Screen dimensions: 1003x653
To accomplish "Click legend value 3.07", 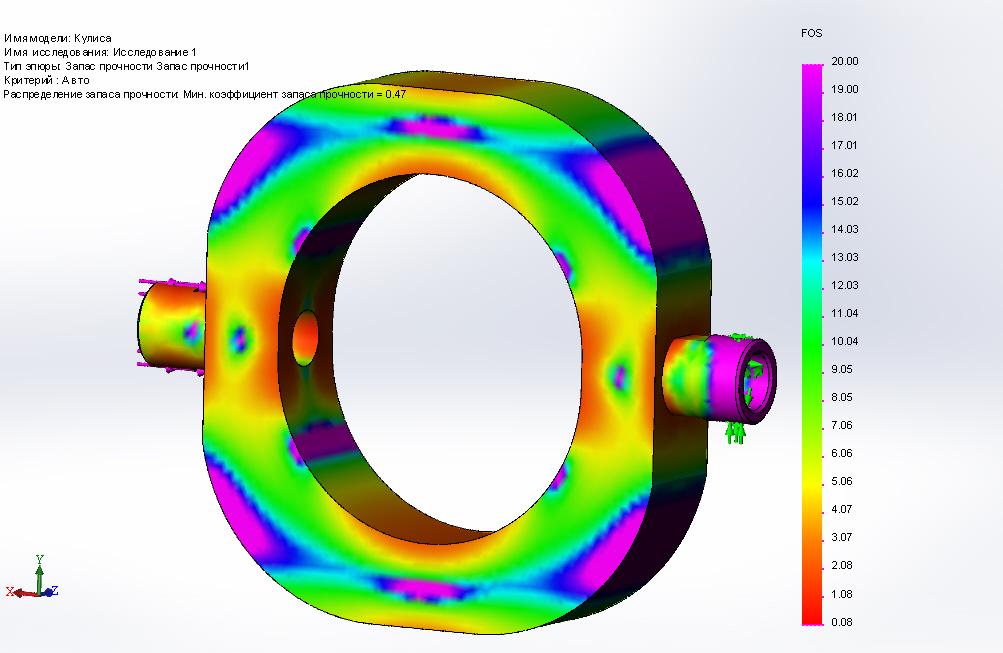I will click(x=842, y=537).
